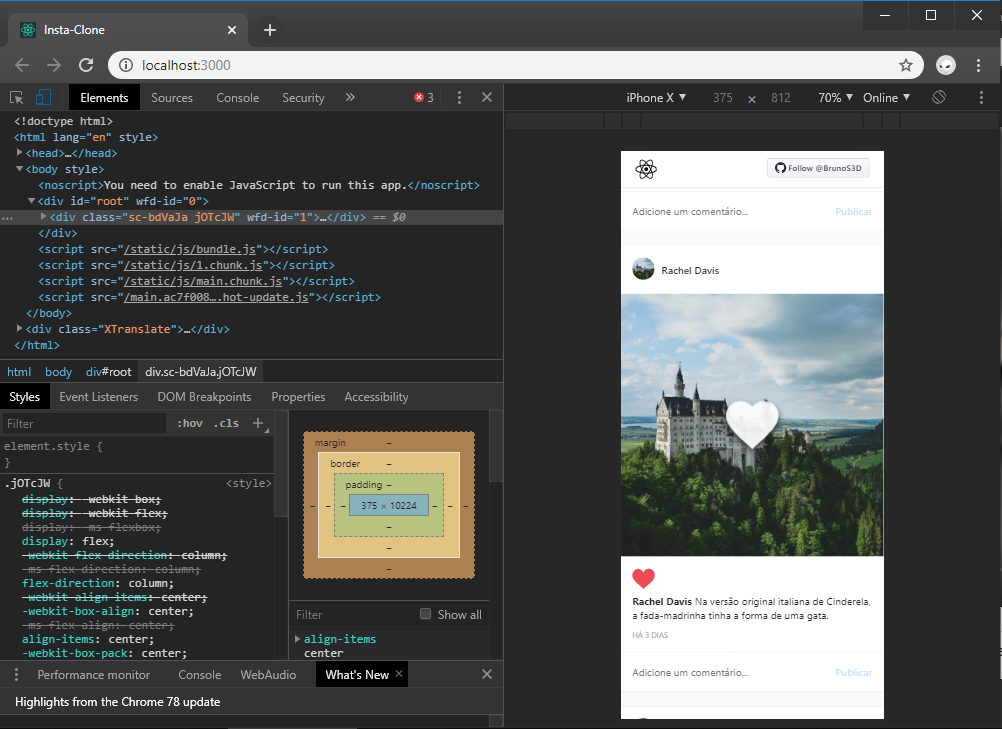
Task: Open a new browser tab
Action: tap(270, 30)
